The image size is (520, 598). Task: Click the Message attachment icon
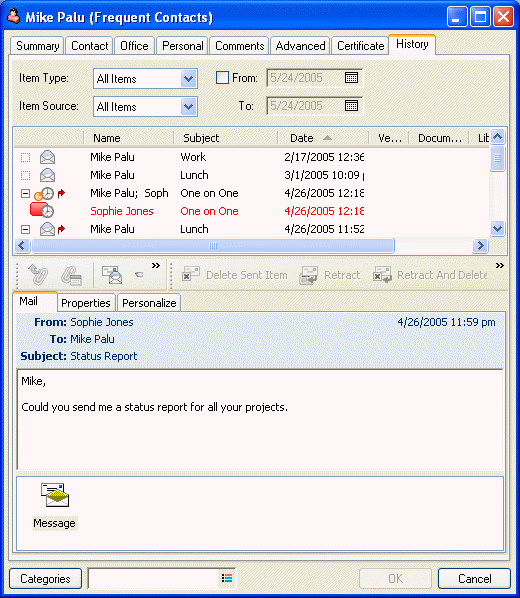coord(55,506)
